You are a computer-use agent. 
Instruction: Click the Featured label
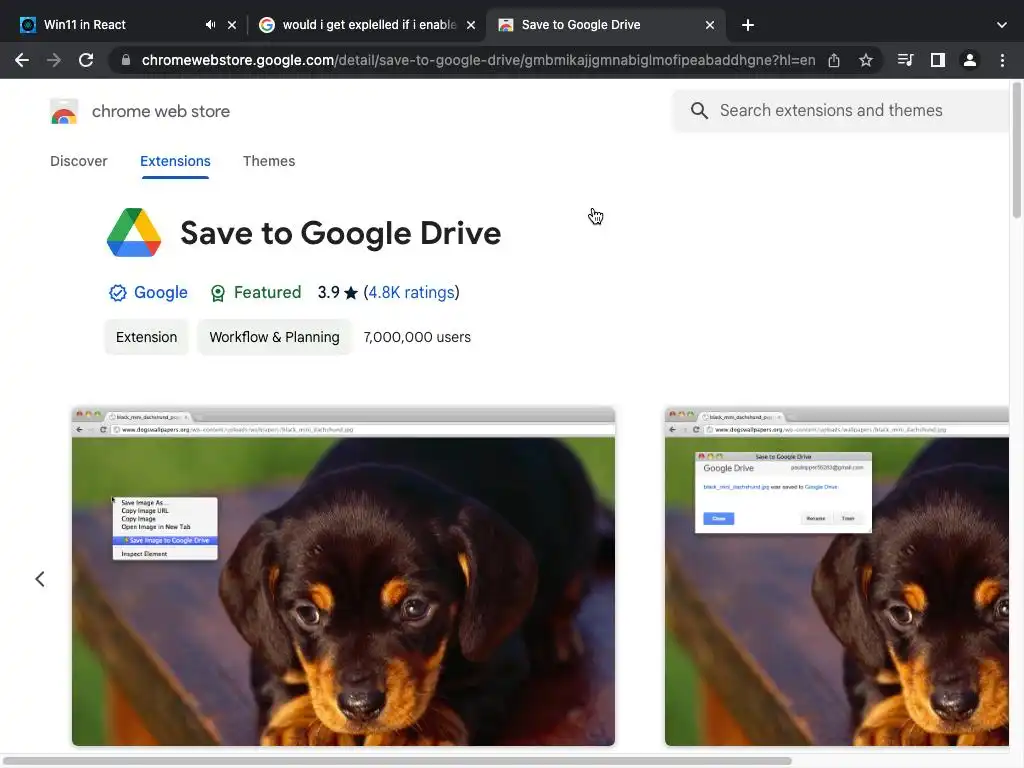click(267, 293)
